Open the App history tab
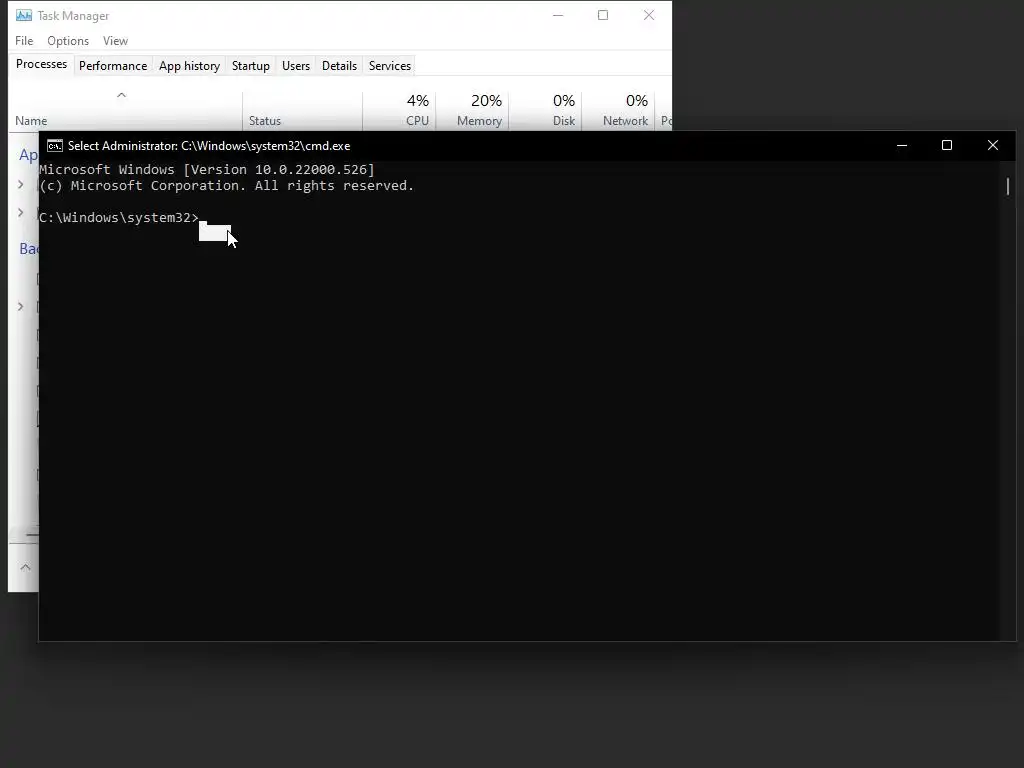This screenshot has width=1024, height=768. click(189, 66)
